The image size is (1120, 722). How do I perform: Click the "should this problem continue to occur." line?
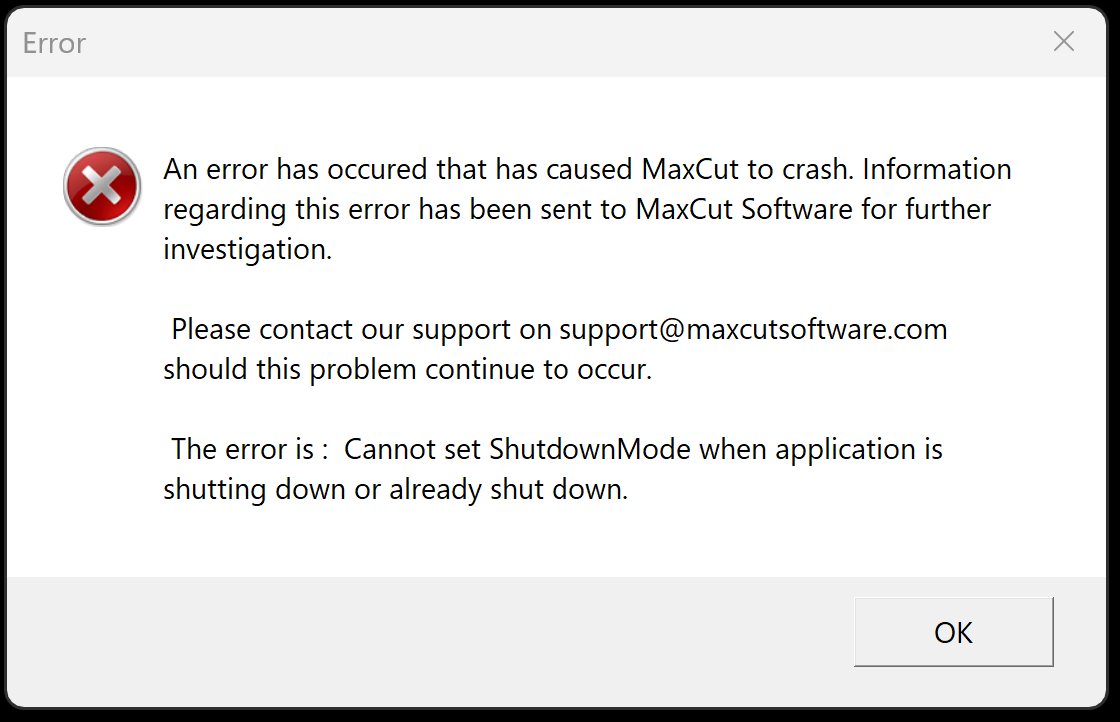(x=408, y=369)
